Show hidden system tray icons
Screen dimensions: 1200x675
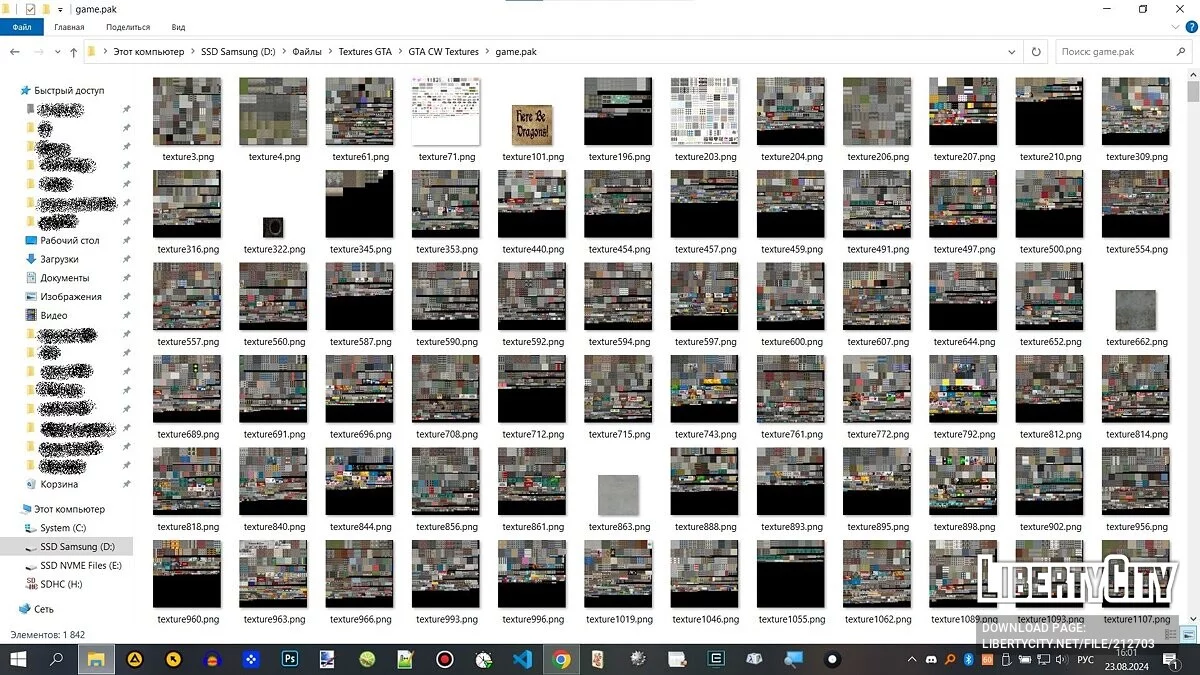pos(911,659)
